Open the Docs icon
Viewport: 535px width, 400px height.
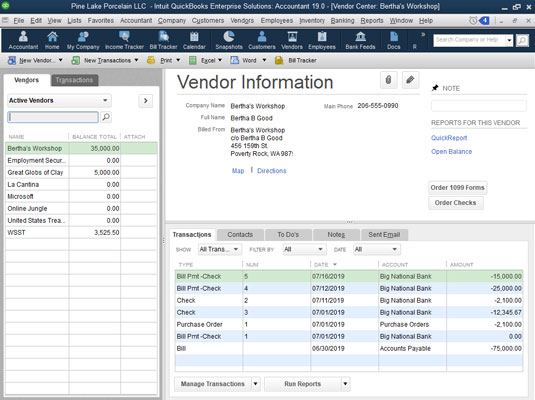click(x=393, y=40)
